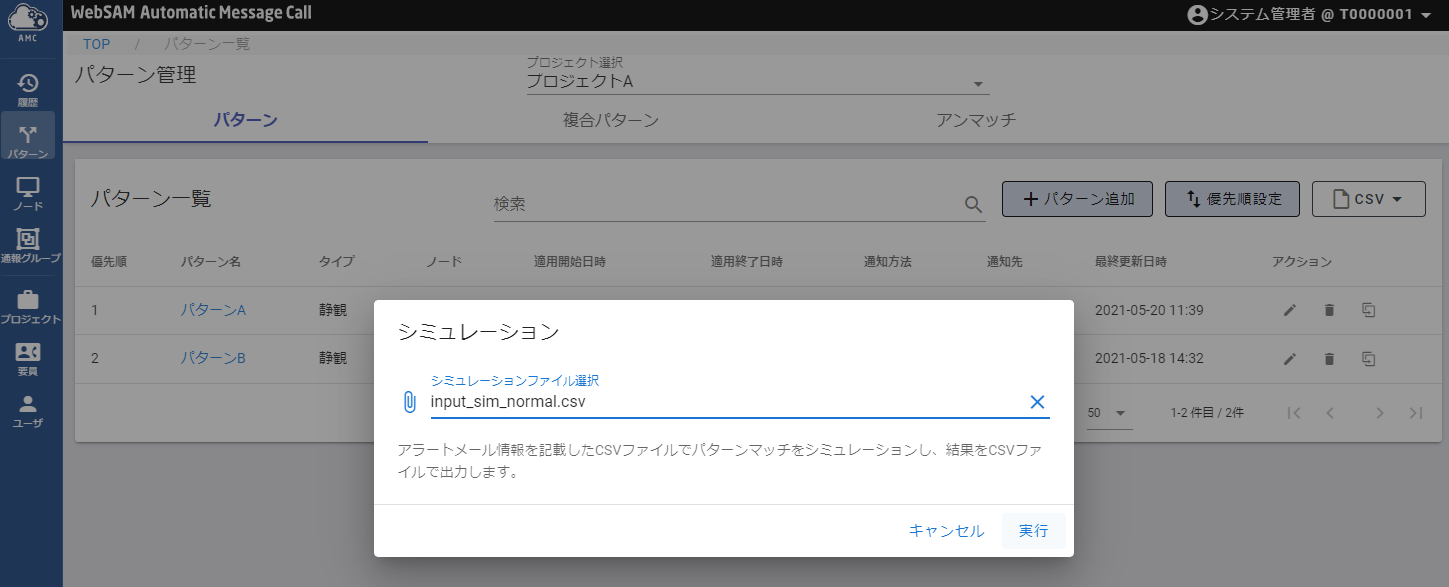Open the 要員 personnel sidebar icon
The height and width of the screenshot is (587, 1449).
click(x=28, y=358)
